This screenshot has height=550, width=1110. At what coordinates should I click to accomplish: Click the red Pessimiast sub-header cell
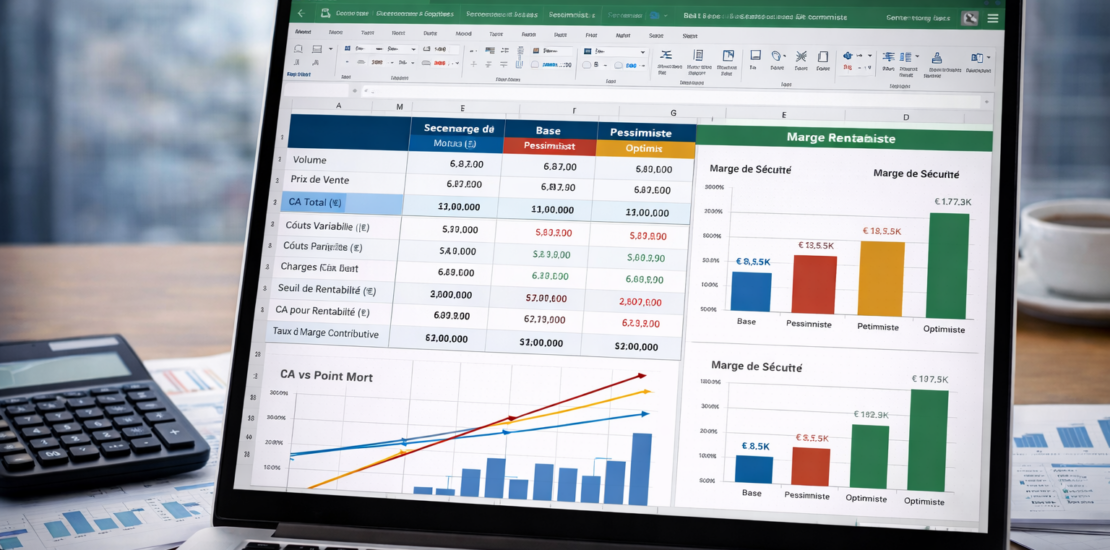(549, 147)
